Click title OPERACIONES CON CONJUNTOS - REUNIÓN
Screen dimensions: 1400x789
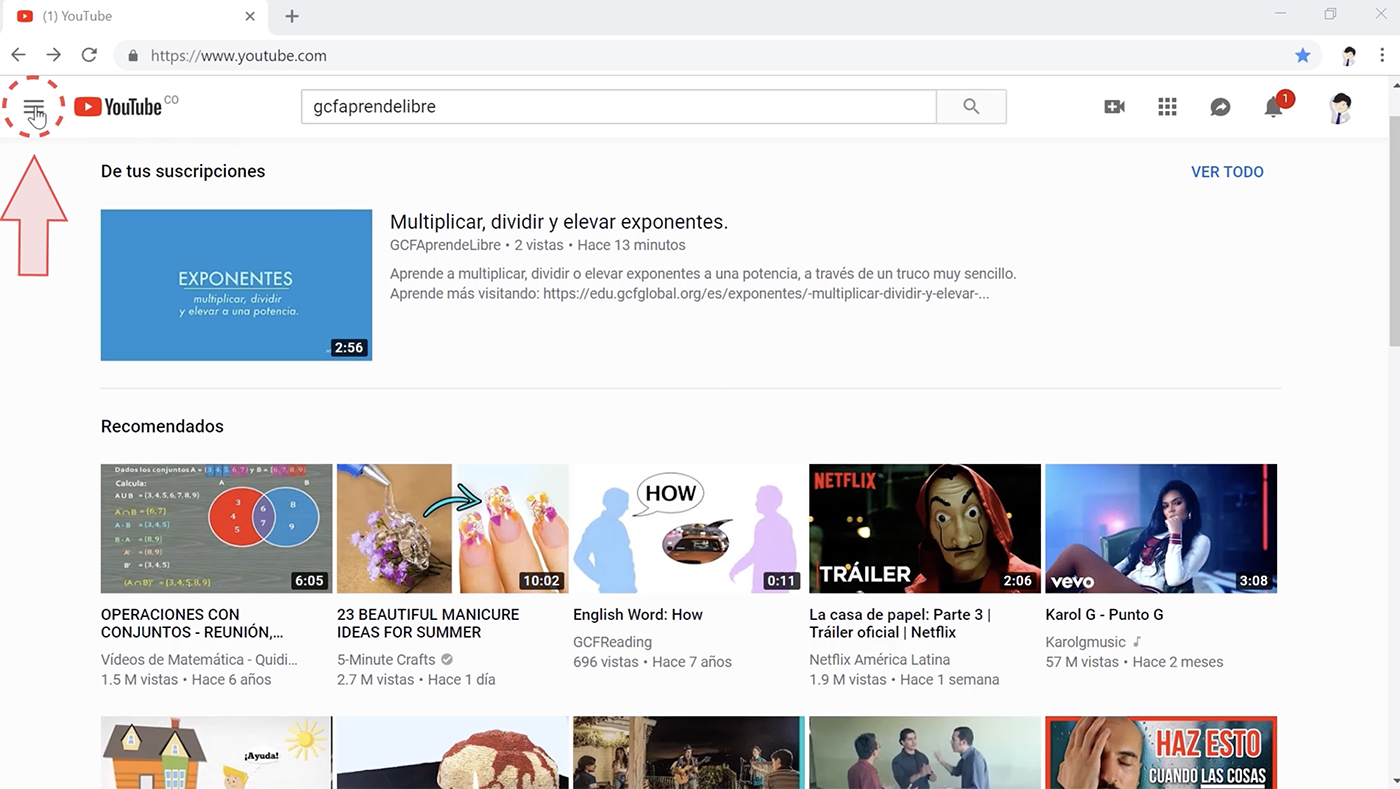pos(192,623)
